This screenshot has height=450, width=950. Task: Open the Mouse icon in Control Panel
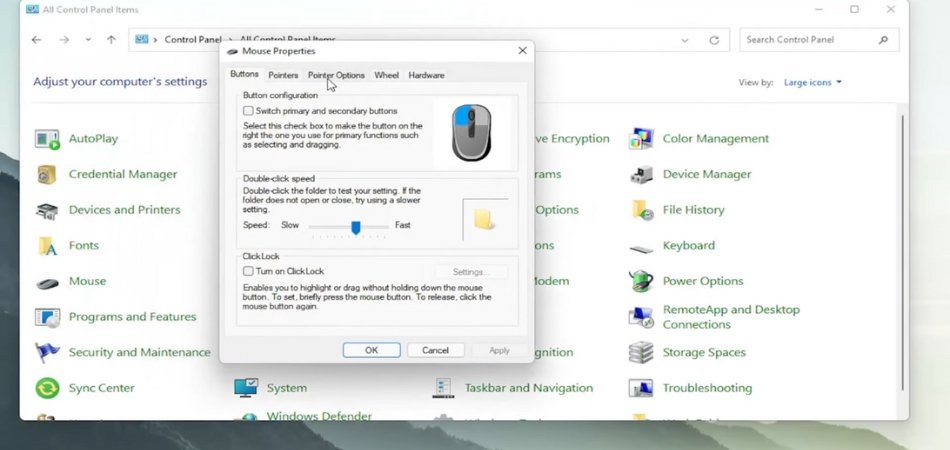pyautogui.click(x=47, y=282)
